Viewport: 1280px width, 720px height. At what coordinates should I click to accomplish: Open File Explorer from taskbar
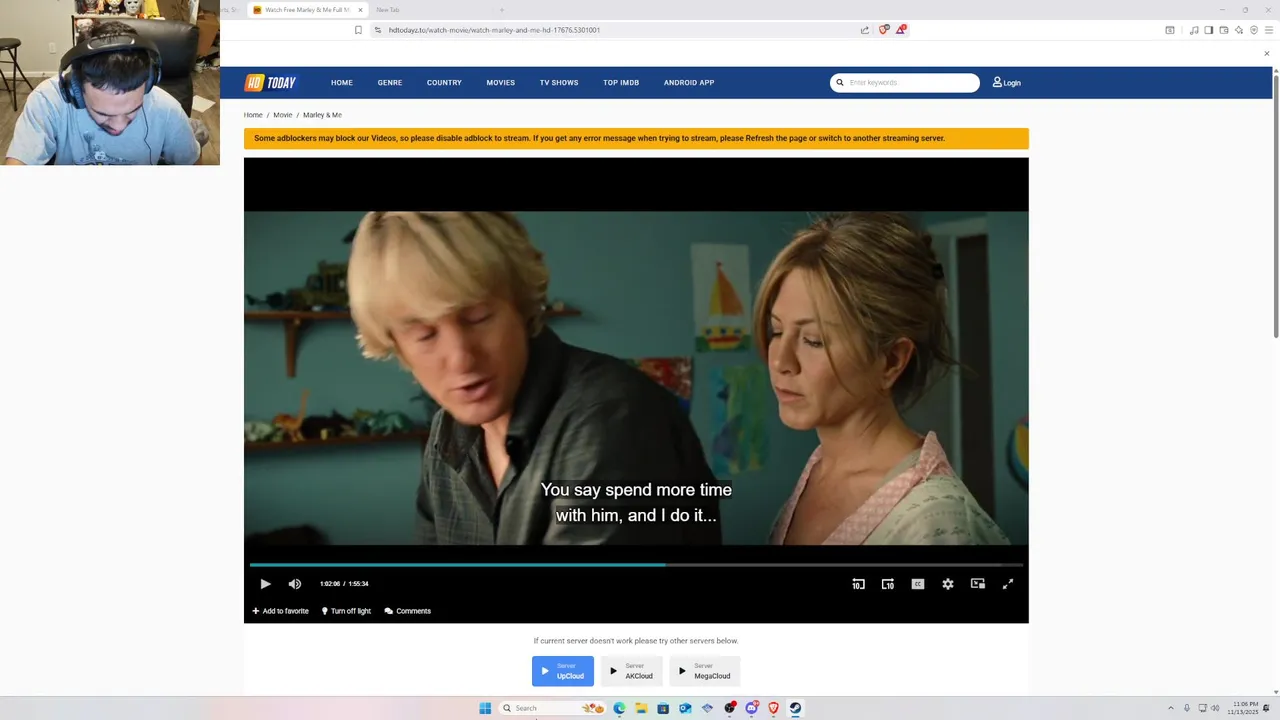click(641, 708)
